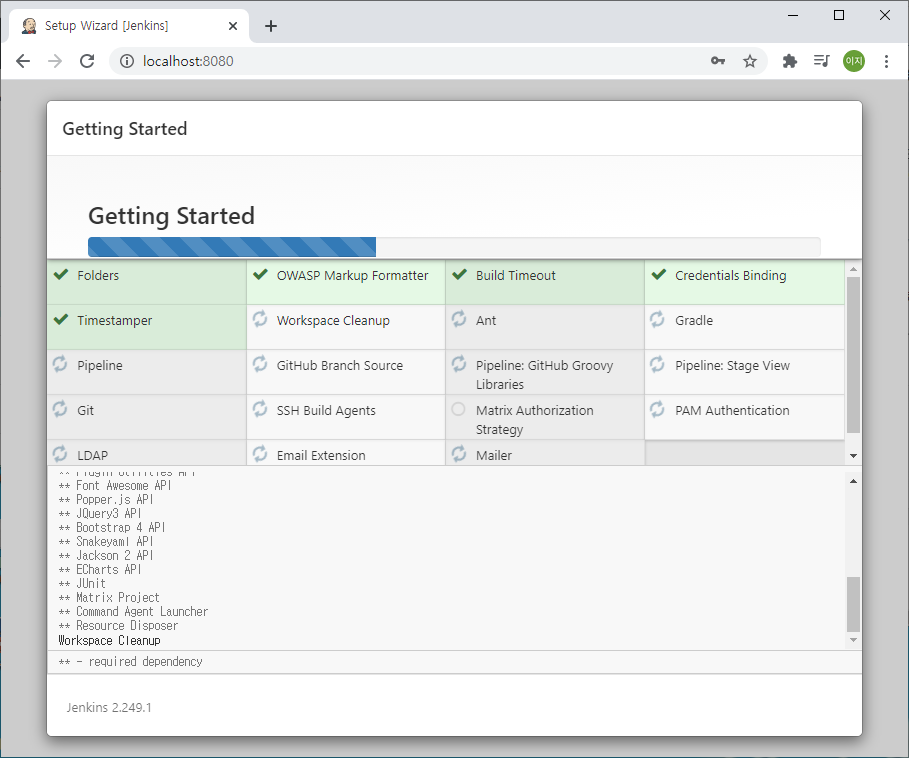This screenshot has height=758, width=909.
Task: Click the Mailer spinner icon
Action: [x=459, y=454]
